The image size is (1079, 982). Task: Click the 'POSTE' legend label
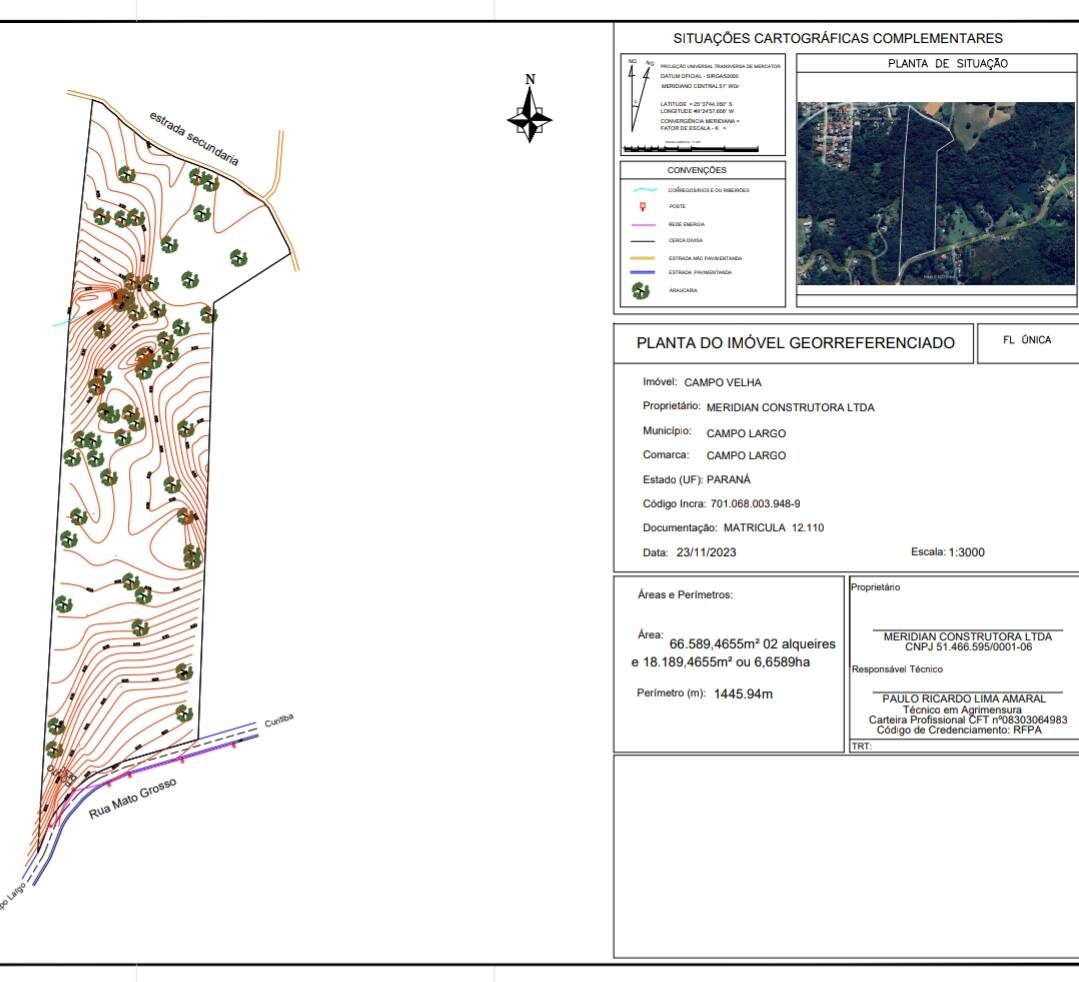677,206
